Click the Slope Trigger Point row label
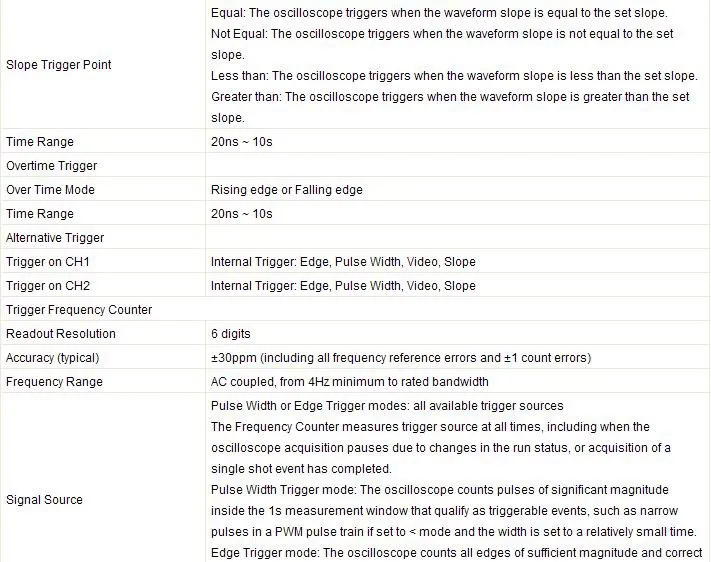Viewport: 711px width, 562px height. point(59,65)
